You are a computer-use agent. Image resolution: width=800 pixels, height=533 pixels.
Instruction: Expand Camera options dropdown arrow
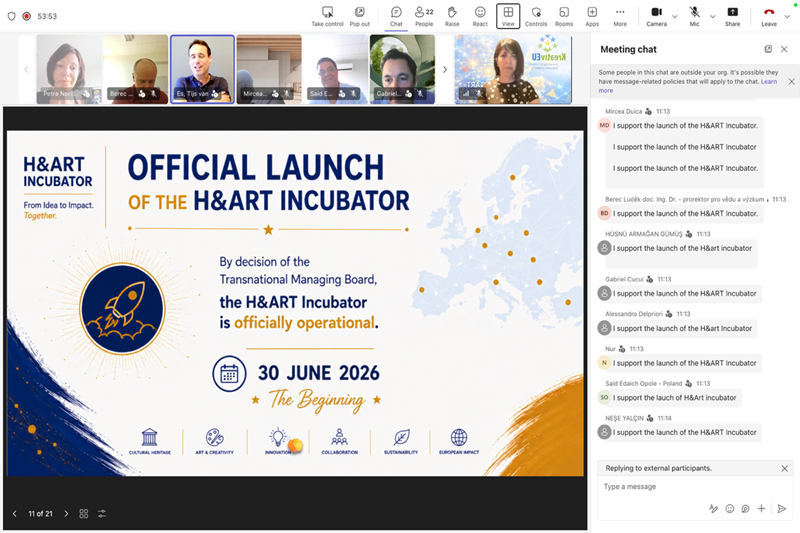(x=674, y=16)
